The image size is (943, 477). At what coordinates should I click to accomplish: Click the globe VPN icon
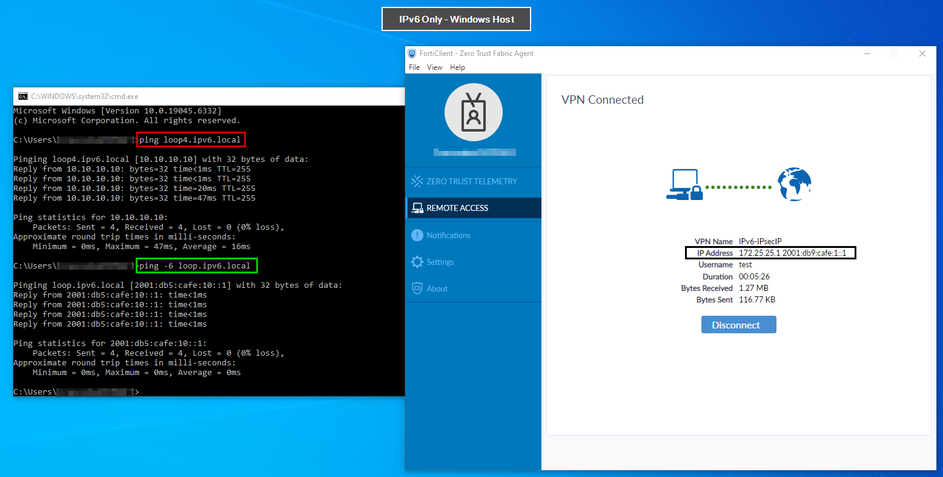(x=794, y=185)
